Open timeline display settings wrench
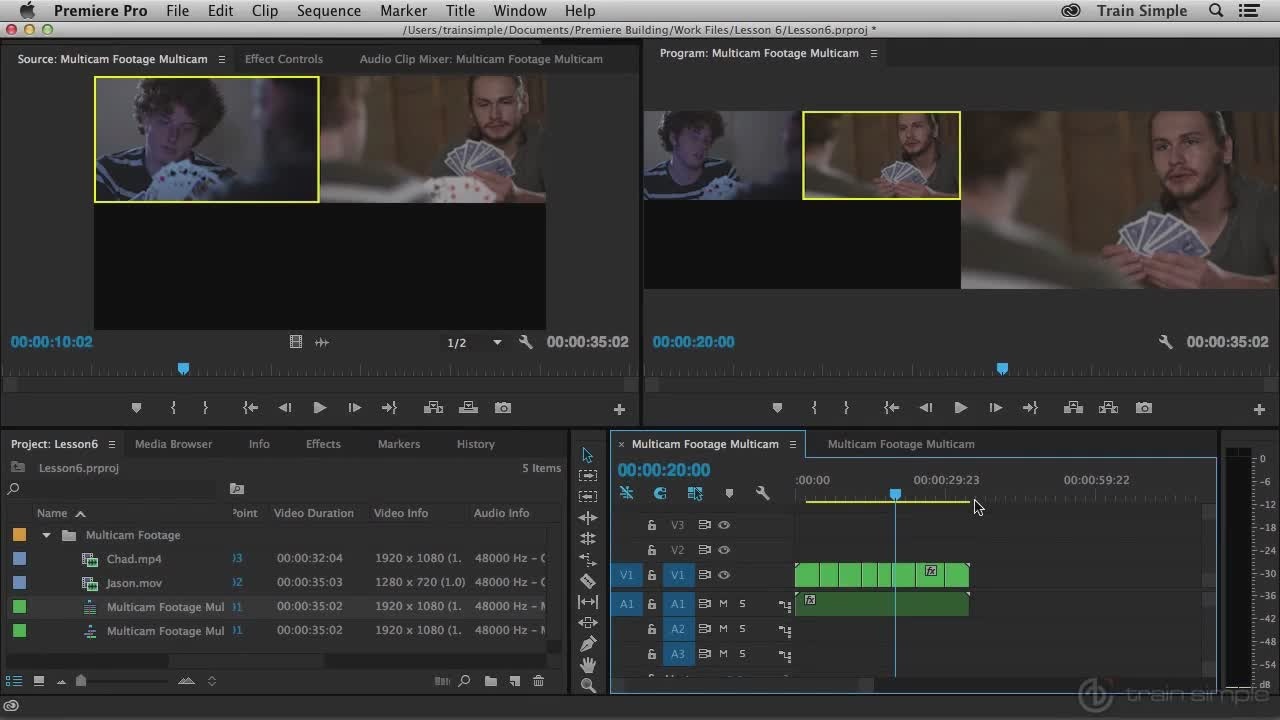1280x720 pixels. [x=763, y=493]
